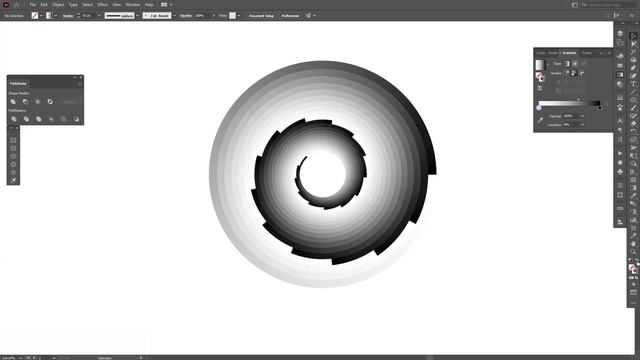Select the Rounded Rectangle tool
640x360 pixels.
(x=13, y=148)
